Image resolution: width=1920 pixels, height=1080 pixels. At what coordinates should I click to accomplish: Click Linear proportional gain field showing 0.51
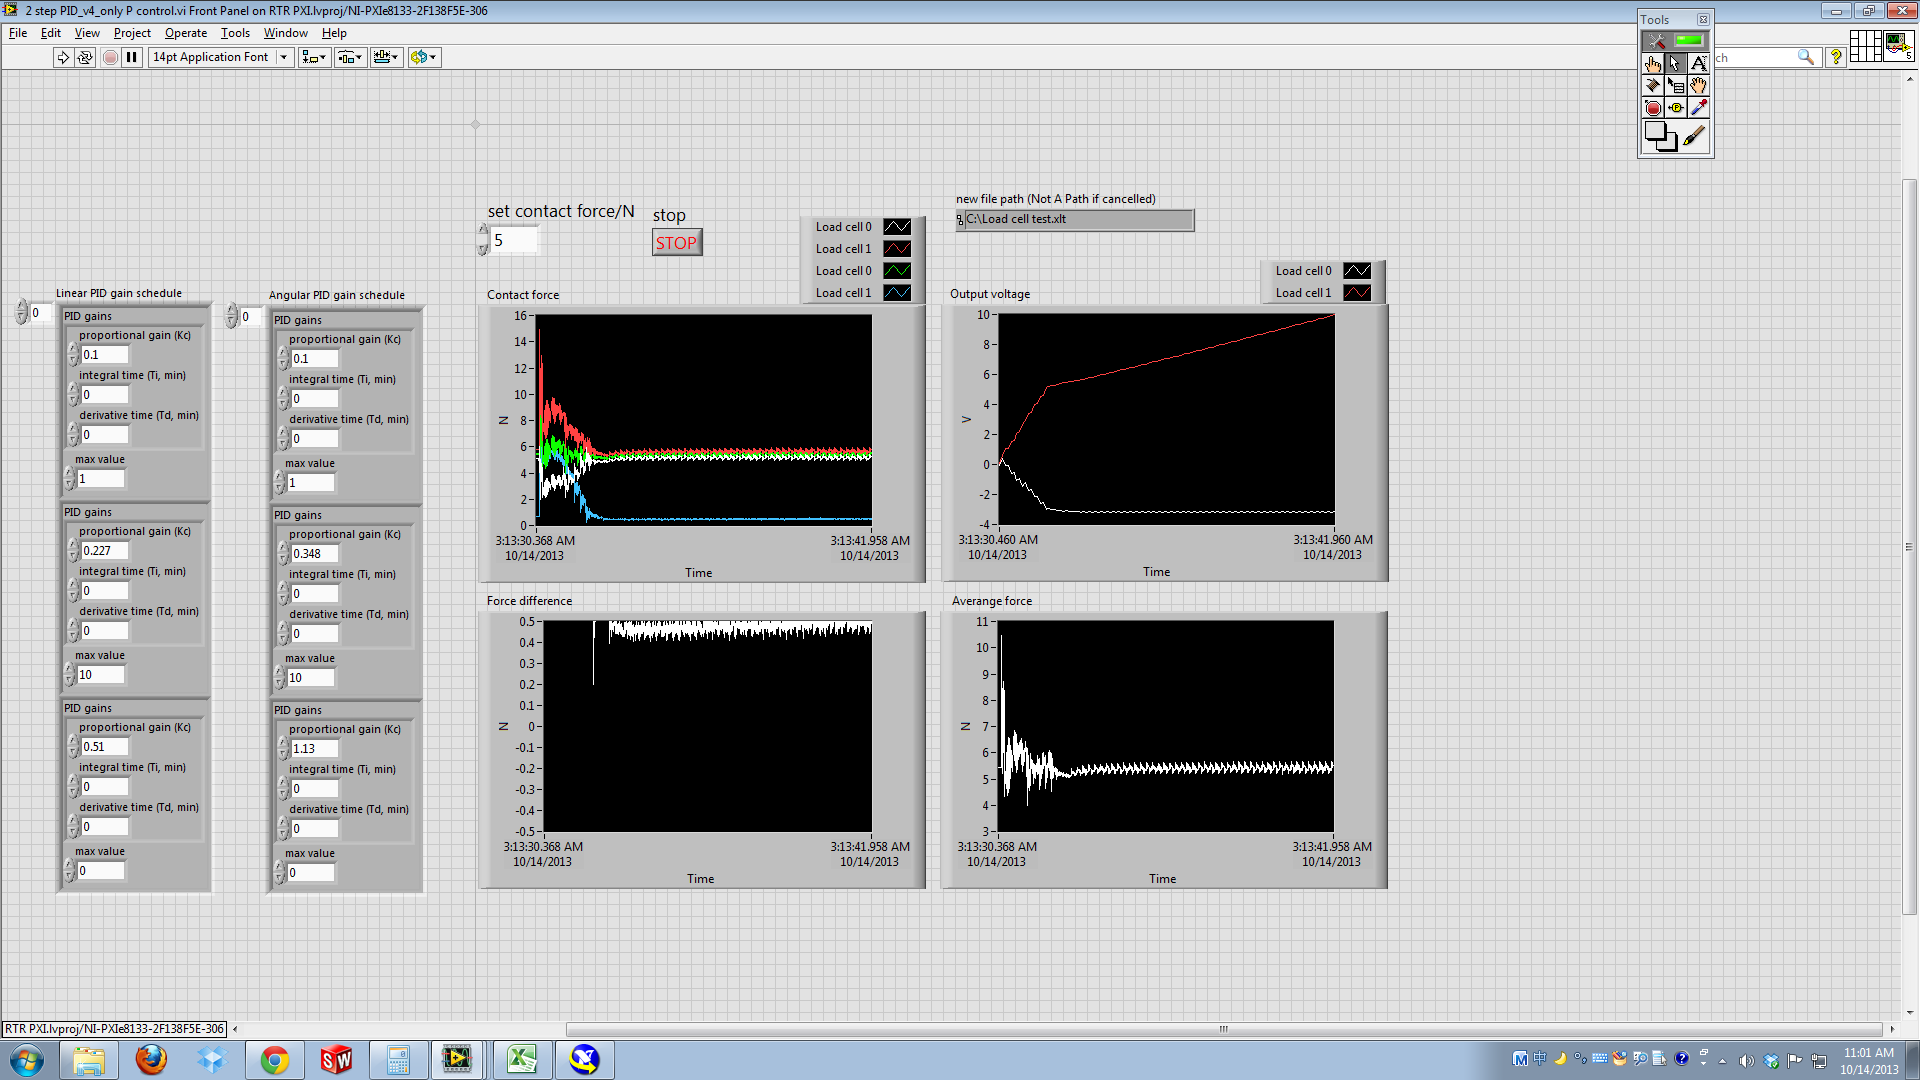(x=104, y=747)
